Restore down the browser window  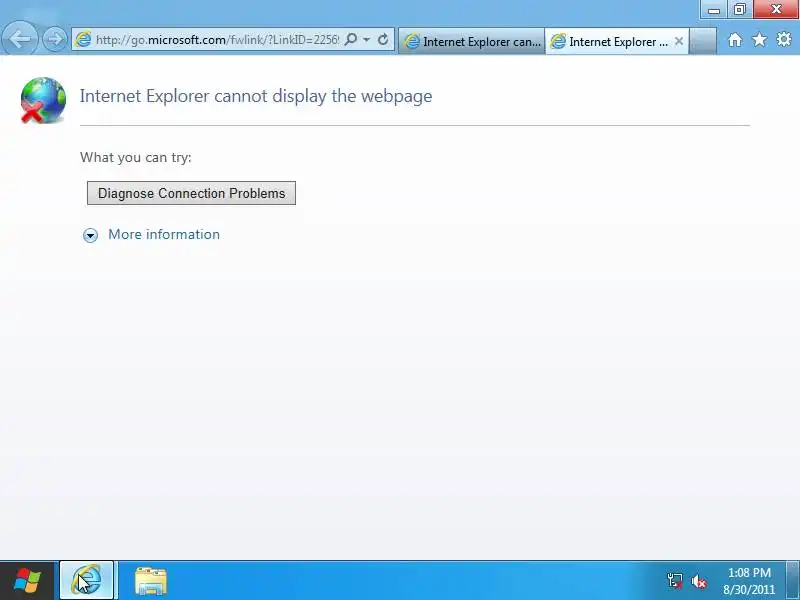click(739, 9)
